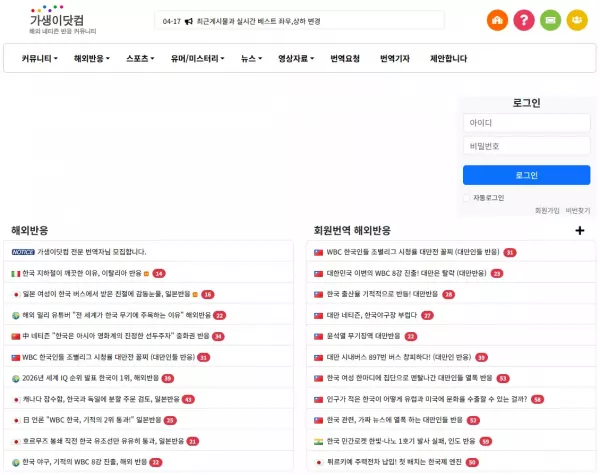Viewport: 600px width, 475px height.
Task: Click comment badge 58 on 인구가 적은 한국 post
Action: (538, 399)
